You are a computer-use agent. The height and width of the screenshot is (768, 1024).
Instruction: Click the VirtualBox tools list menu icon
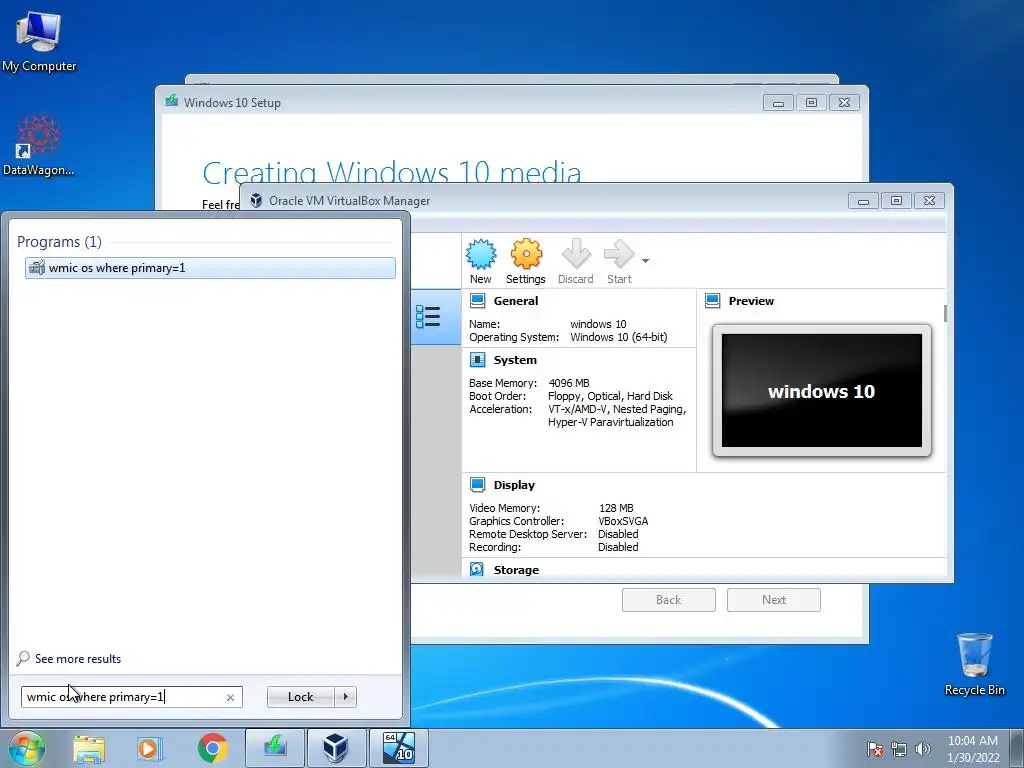428,317
